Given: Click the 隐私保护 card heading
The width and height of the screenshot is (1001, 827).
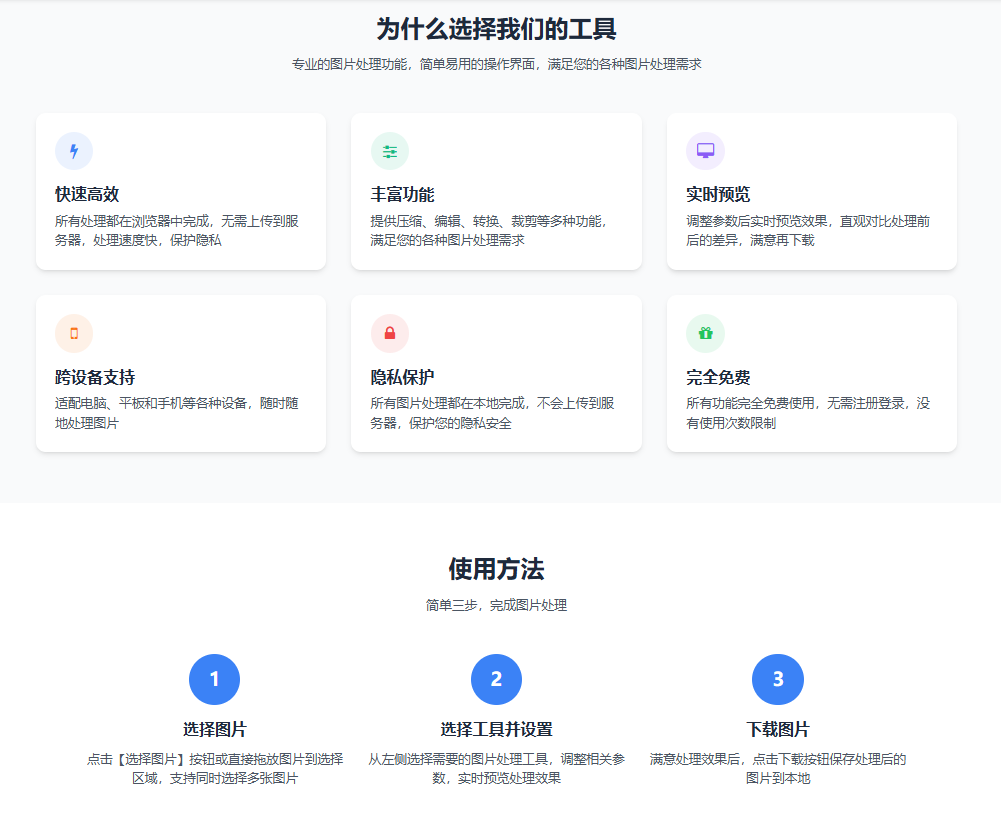Looking at the screenshot, I should pyautogui.click(x=402, y=378).
